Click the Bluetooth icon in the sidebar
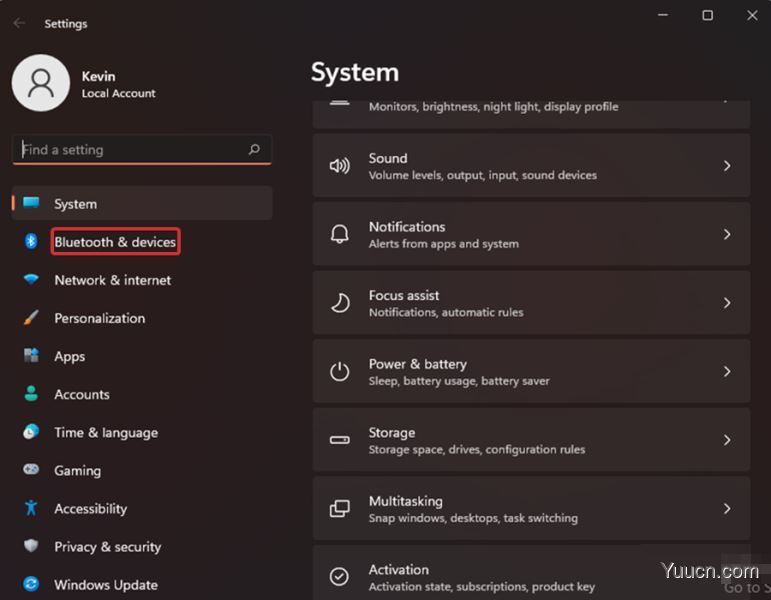Viewport: 771px width, 600px height. [x=31, y=242]
